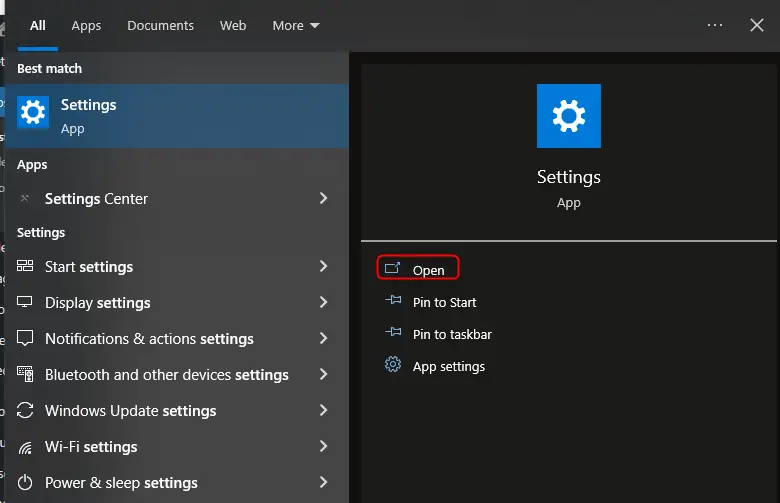The height and width of the screenshot is (503, 780).
Task: Click the Power & sleep power icon
Action: [25, 483]
